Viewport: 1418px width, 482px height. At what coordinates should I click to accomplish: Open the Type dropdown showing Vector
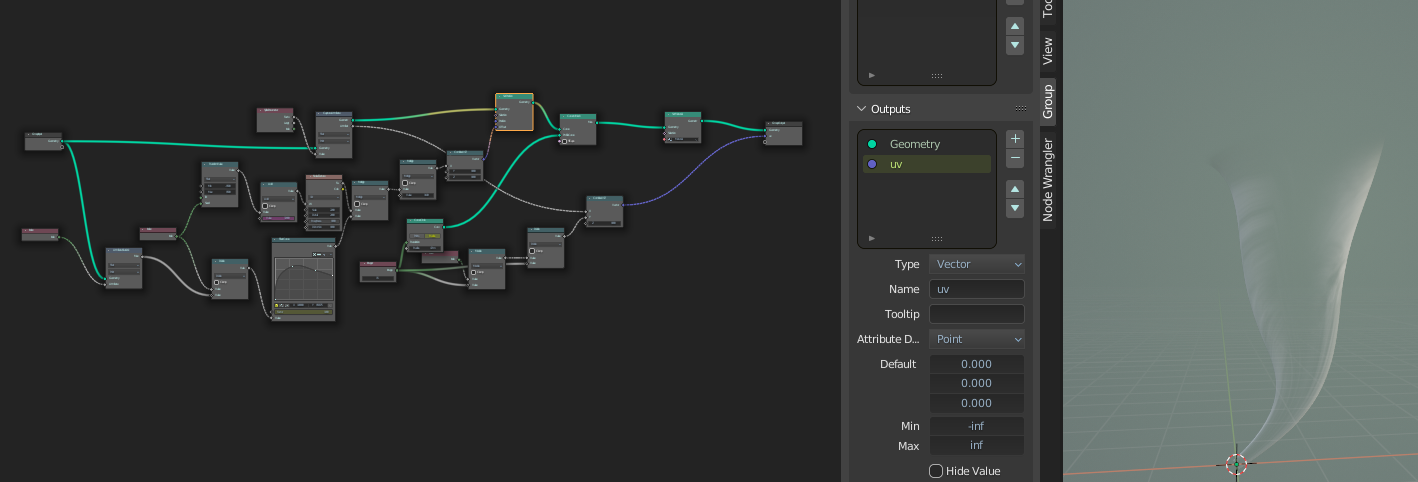977,264
